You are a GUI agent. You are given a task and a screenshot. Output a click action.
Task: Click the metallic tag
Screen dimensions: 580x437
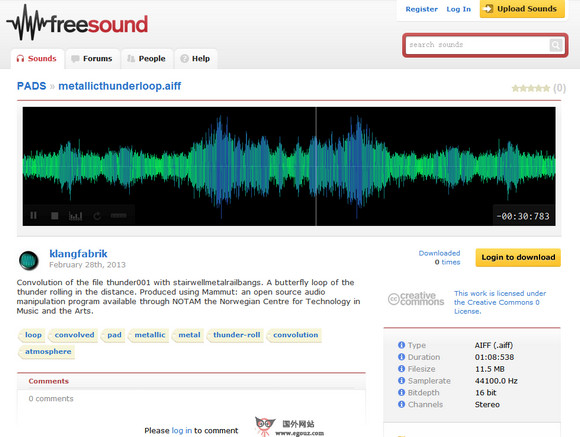click(x=149, y=335)
